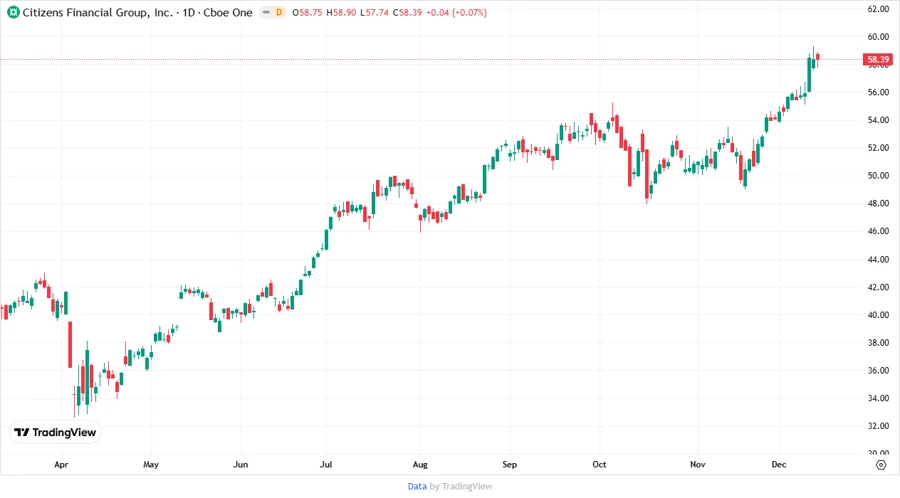Click the 'Apr' date axis label
Image resolution: width=900 pixels, height=498 pixels.
(x=61, y=464)
